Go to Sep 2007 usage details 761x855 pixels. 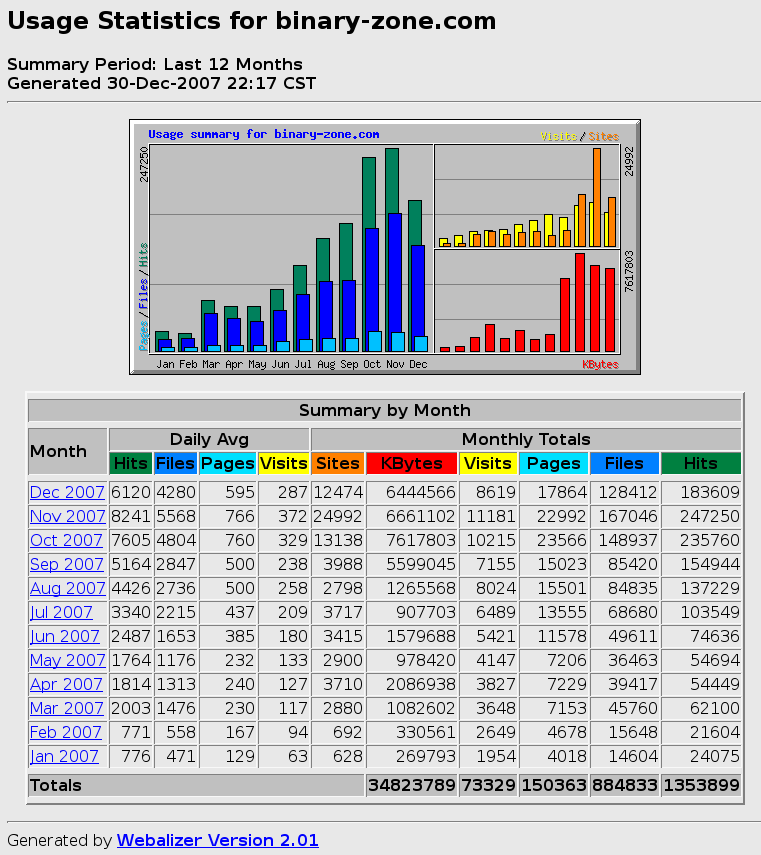coord(67,564)
